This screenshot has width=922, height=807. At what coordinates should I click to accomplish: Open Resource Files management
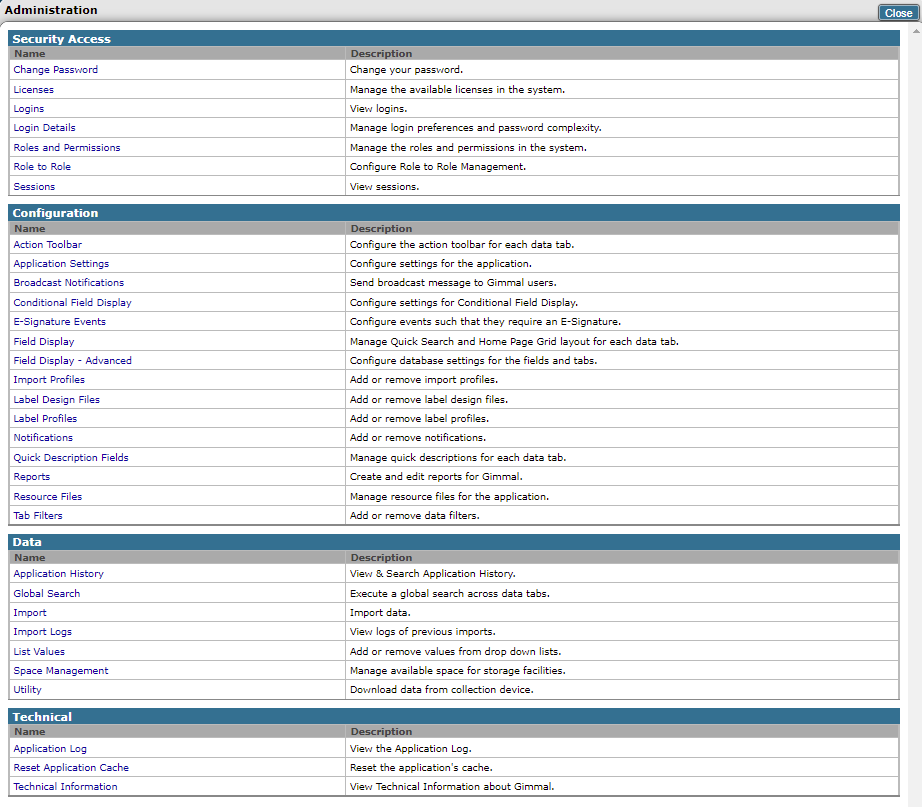[47, 497]
